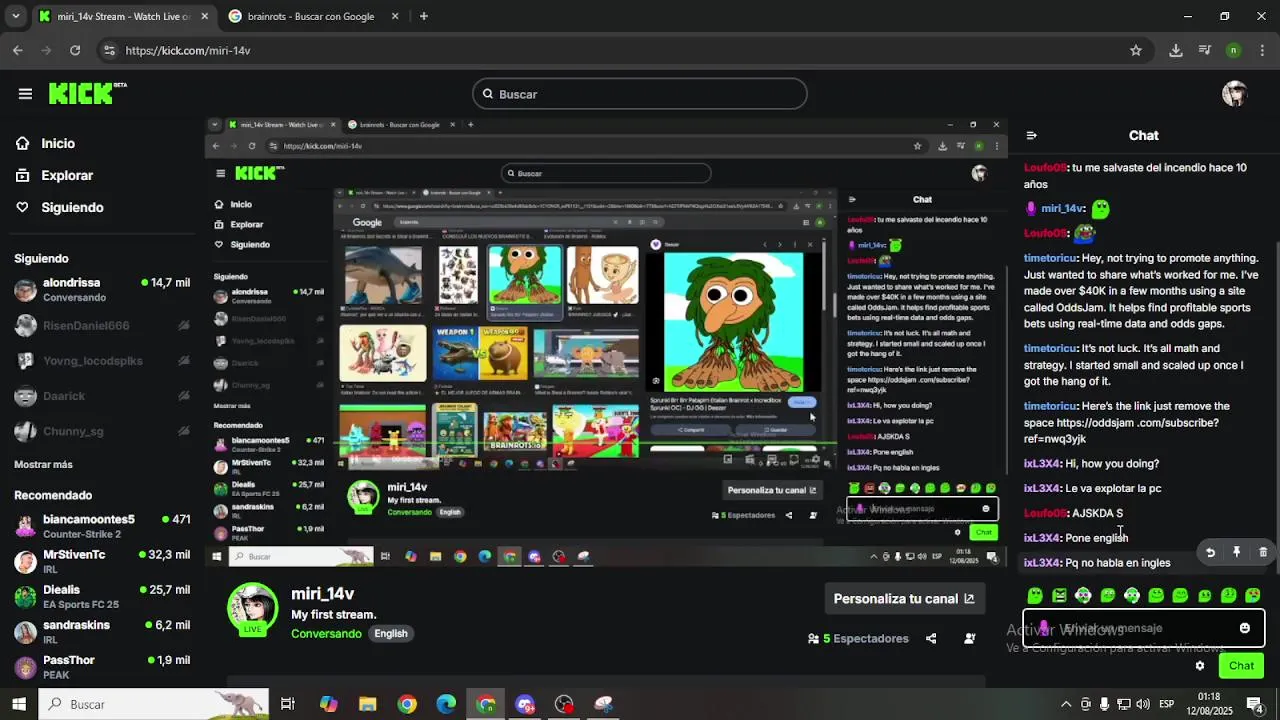Insert the angry green emote
This screenshot has height=720, width=1280.
[x=1059, y=595]
